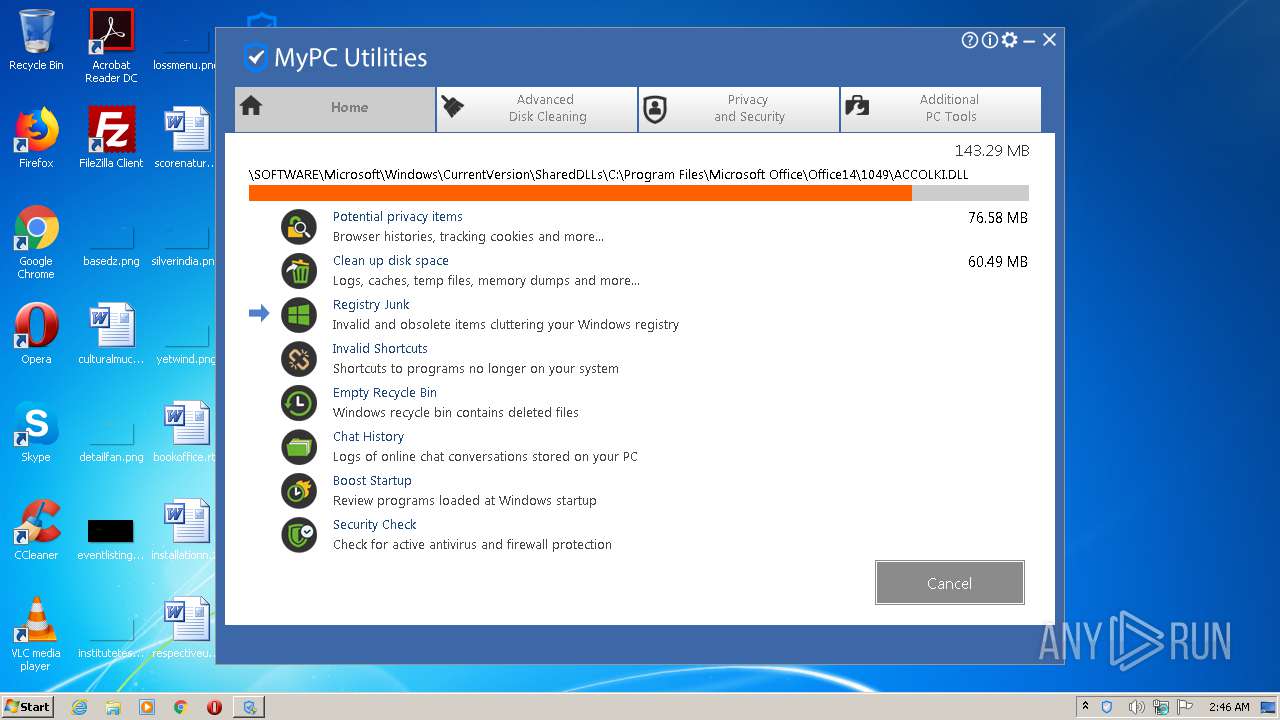Click the 2:46 AM system clock
The width and height of the screenshot is (1280, 720).
pos(1229,707)
